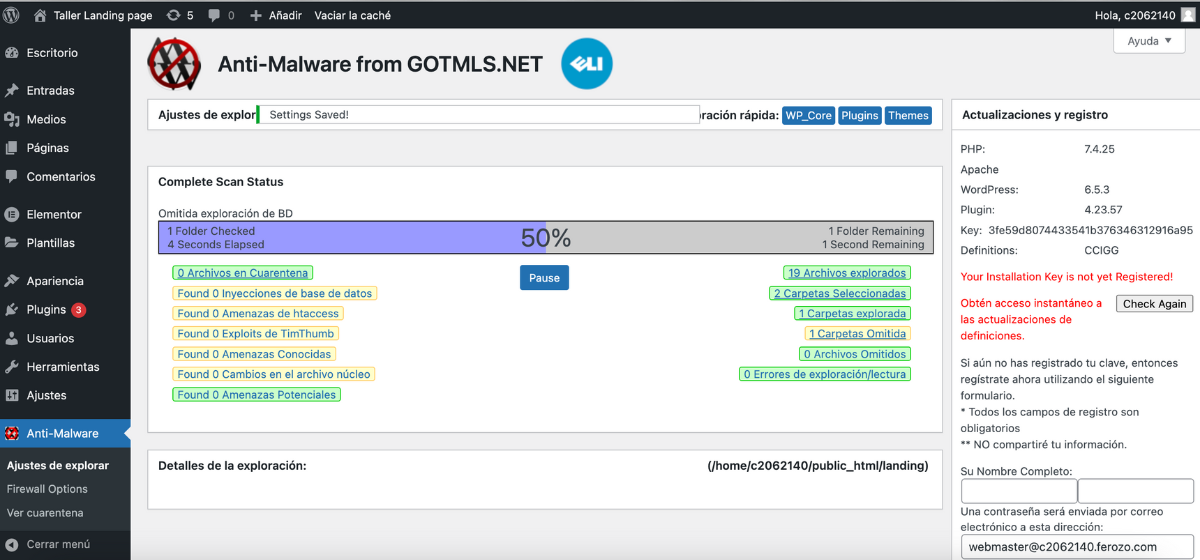The image size is (1200, 560).
Task: Collapse sidebar using Cerrar menú
Action: tap(58, 545)
